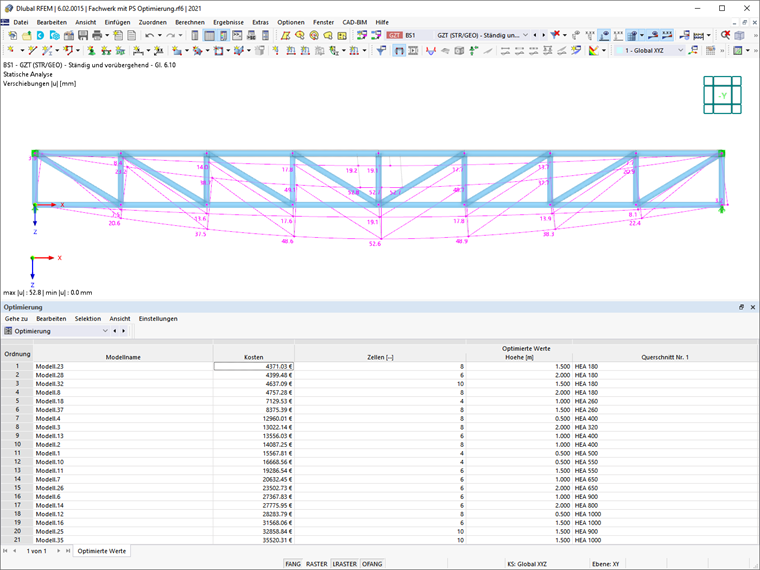The width and height of the screenshot is (760, 570).
Task: Toggle the tables panel toolbar icon
Action: (x=209, y=35)
